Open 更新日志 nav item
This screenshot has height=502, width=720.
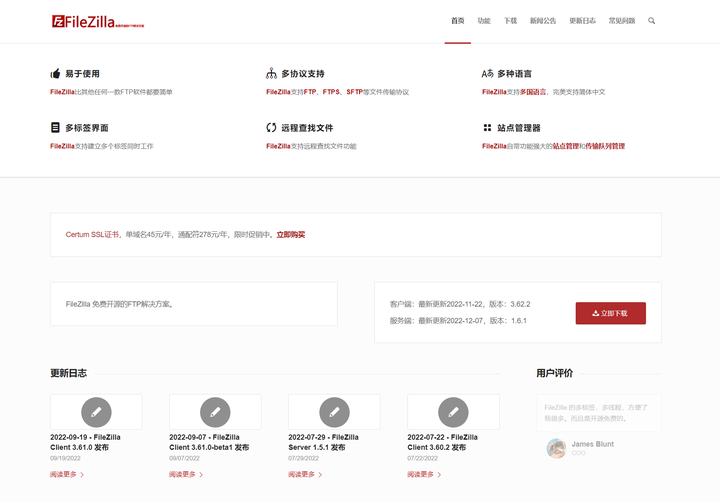coord(582,21)
